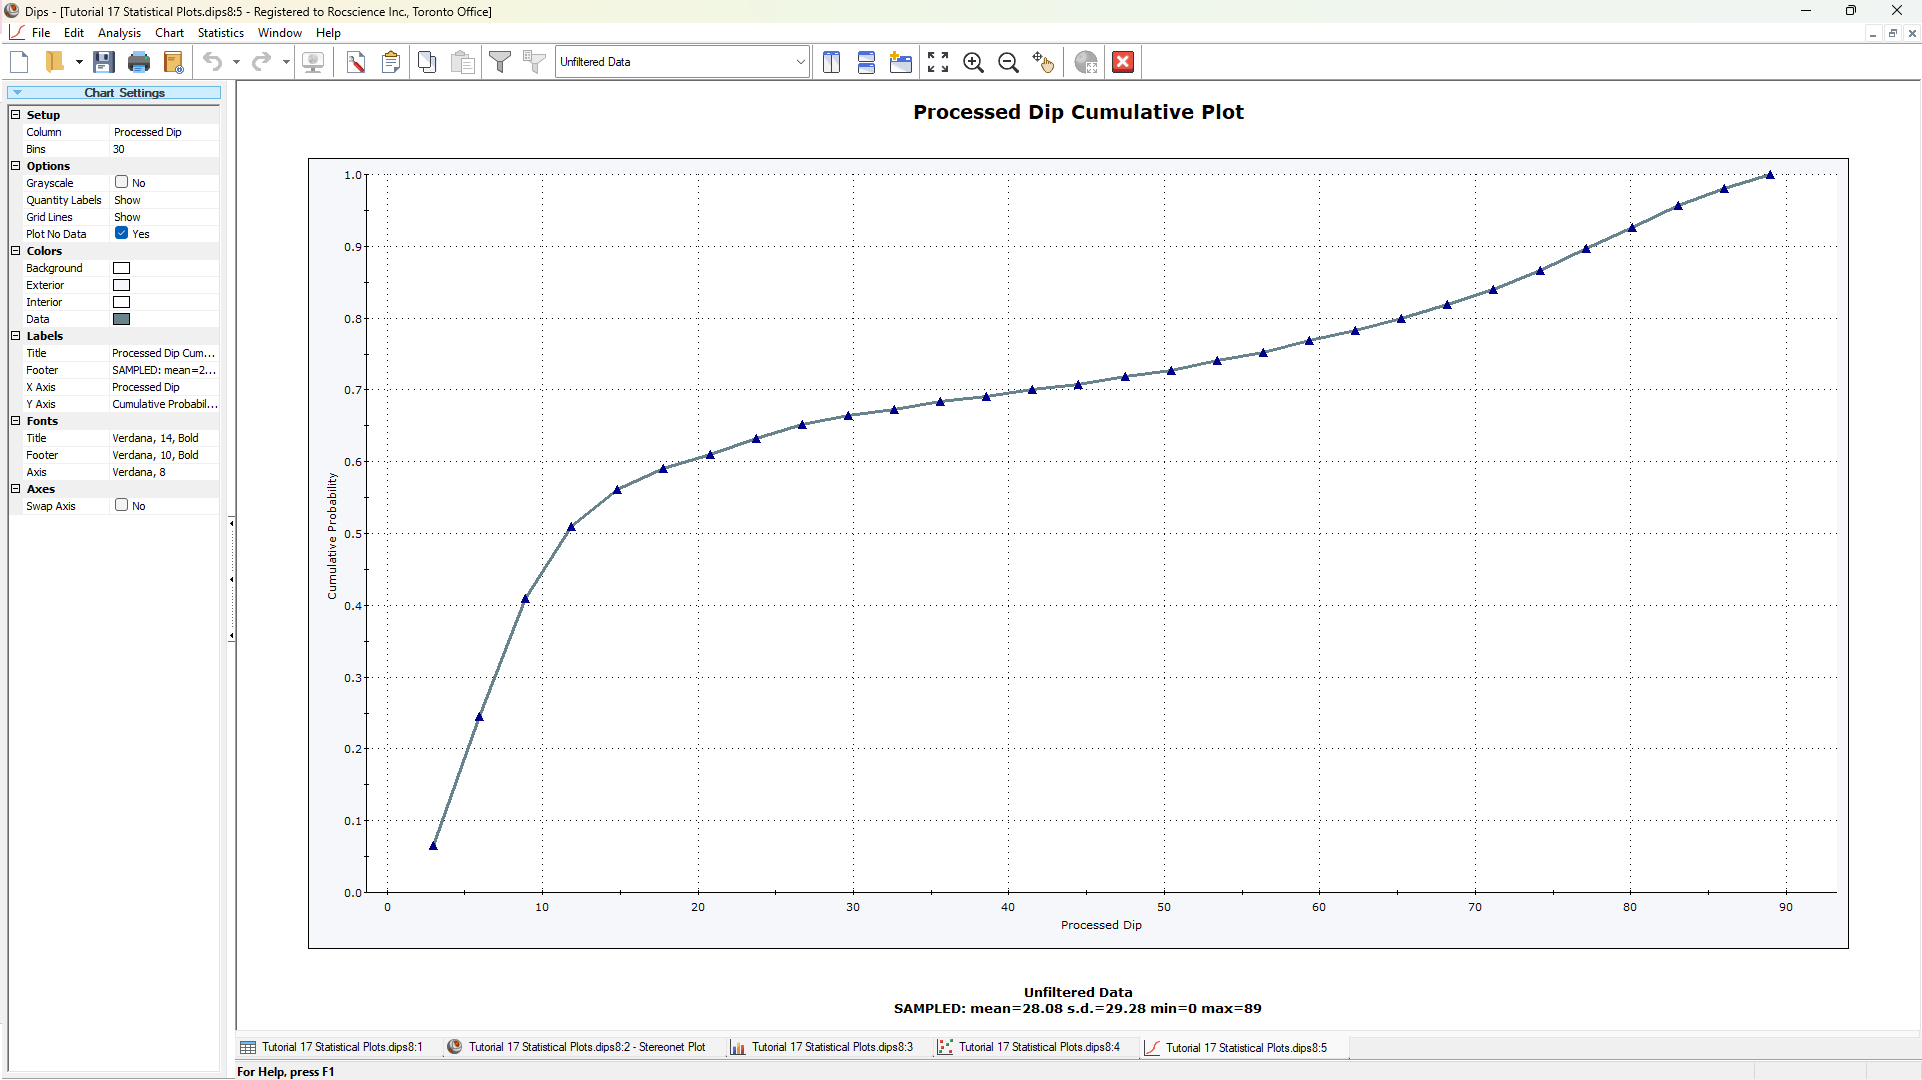This screenshot has width=1922, height=1080.
Task: Expand the Colors settings section
Action: pos(15,250)
